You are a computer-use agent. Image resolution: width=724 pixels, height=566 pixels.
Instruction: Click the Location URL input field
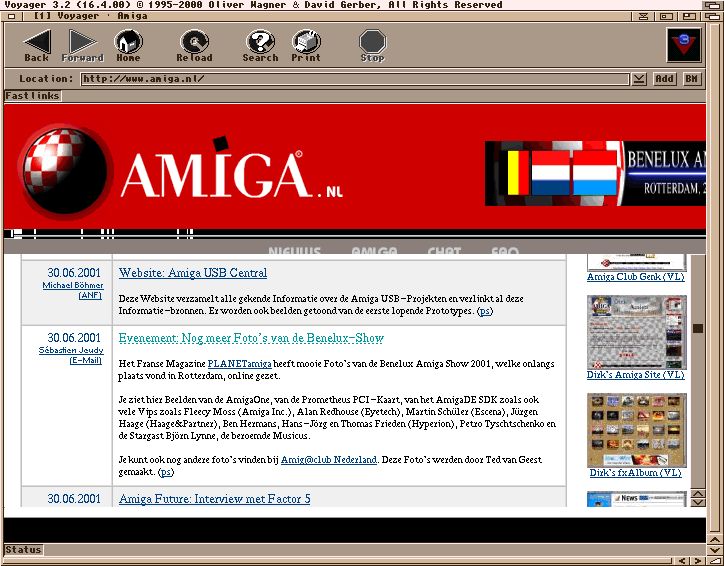coord(355,79)
